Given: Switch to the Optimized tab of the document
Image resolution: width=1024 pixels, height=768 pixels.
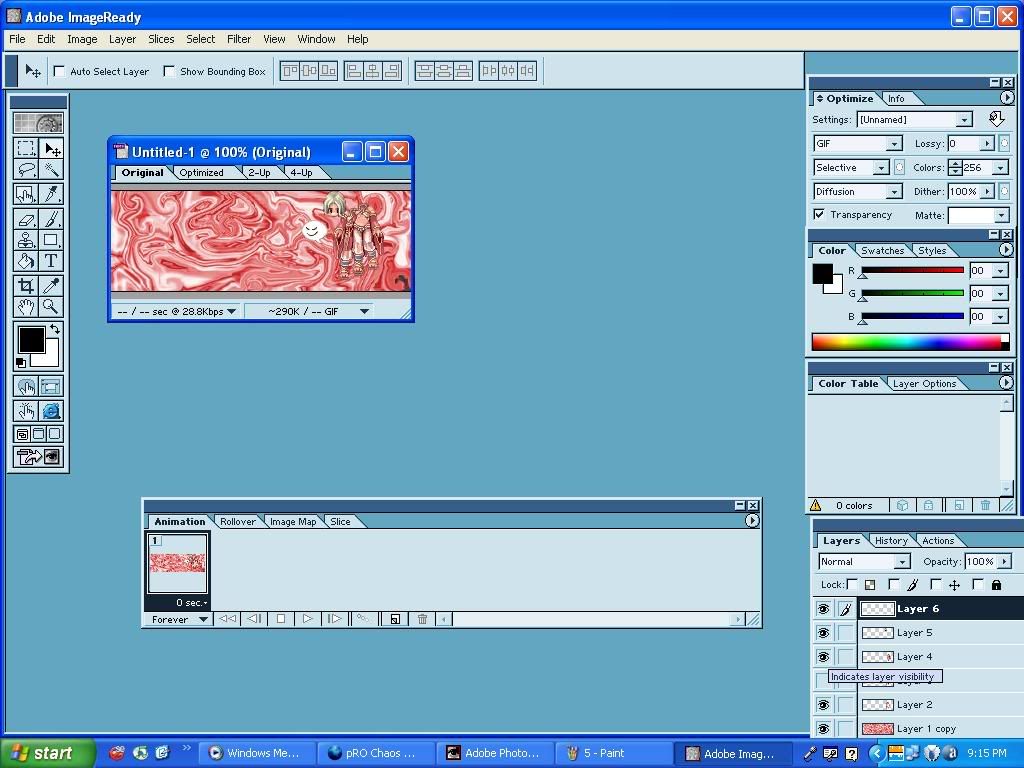Looking at the screenshot, I should pyautogui.click(x=201, y=172).
